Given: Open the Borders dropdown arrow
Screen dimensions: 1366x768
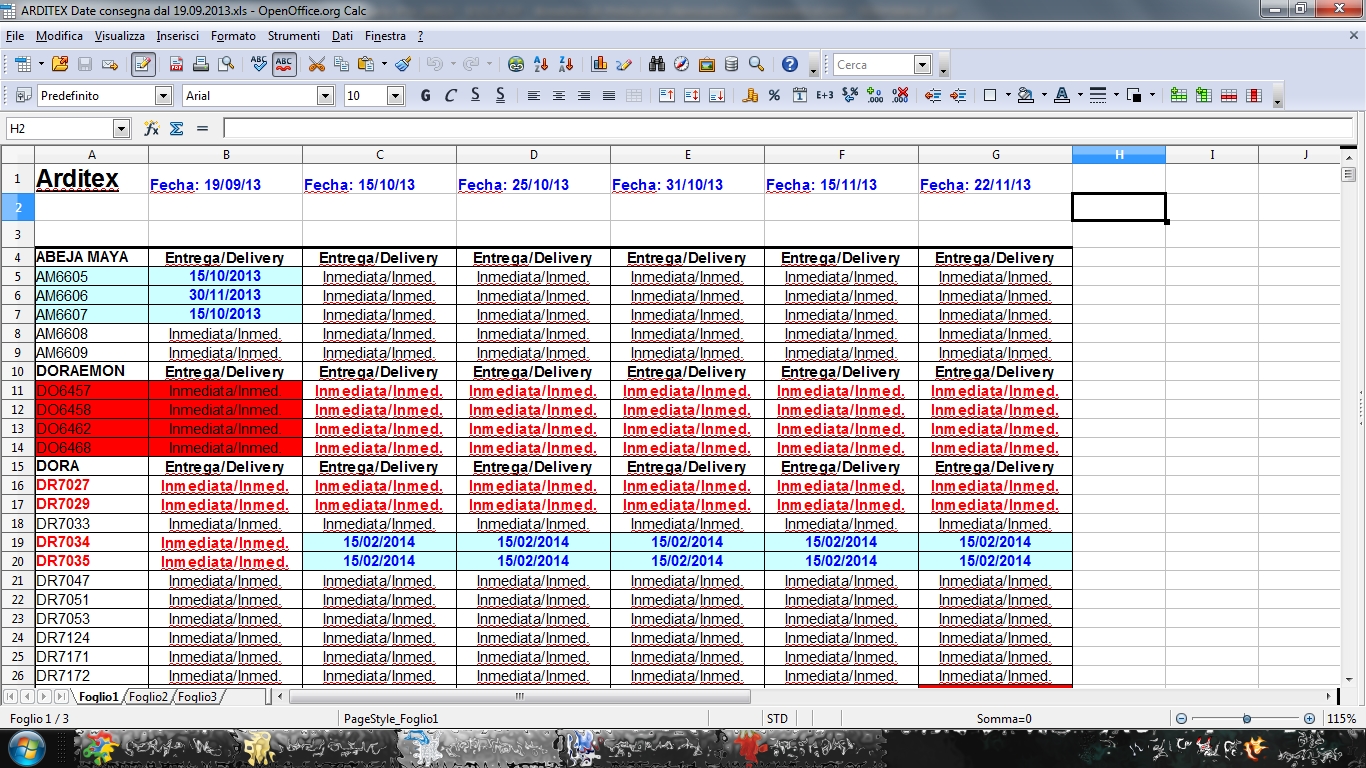Looking at the screenshot, I should (x=1008, y=96).
